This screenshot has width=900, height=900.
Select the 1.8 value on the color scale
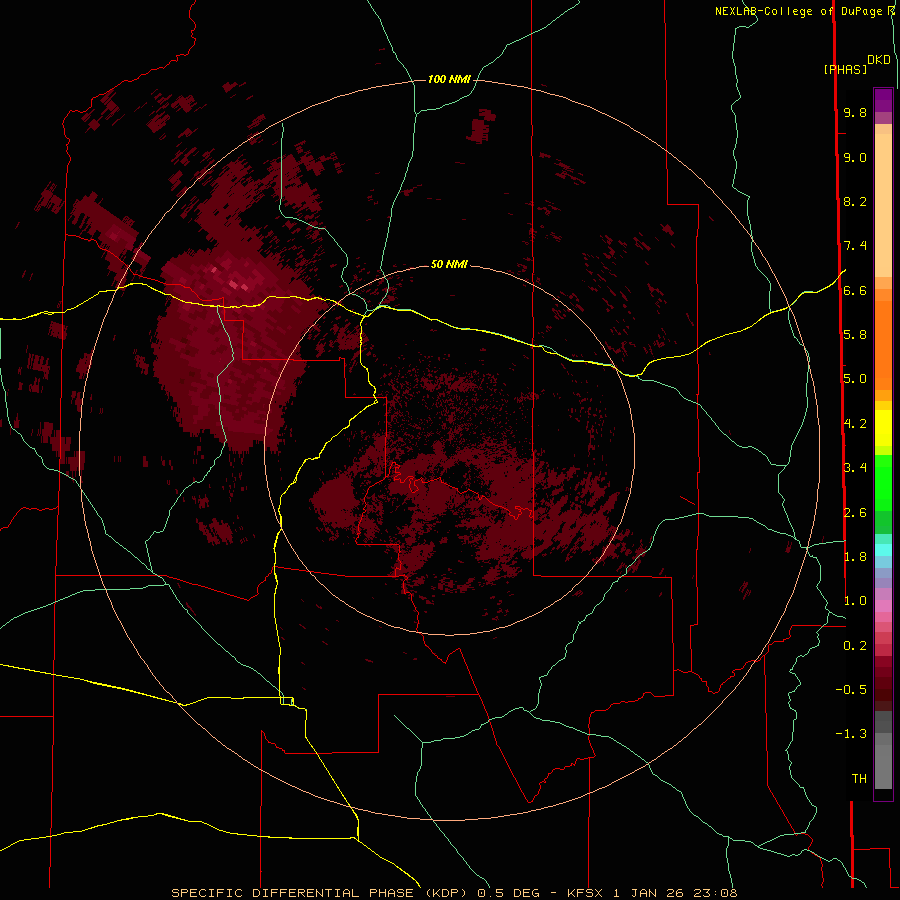tap(855, 557)
